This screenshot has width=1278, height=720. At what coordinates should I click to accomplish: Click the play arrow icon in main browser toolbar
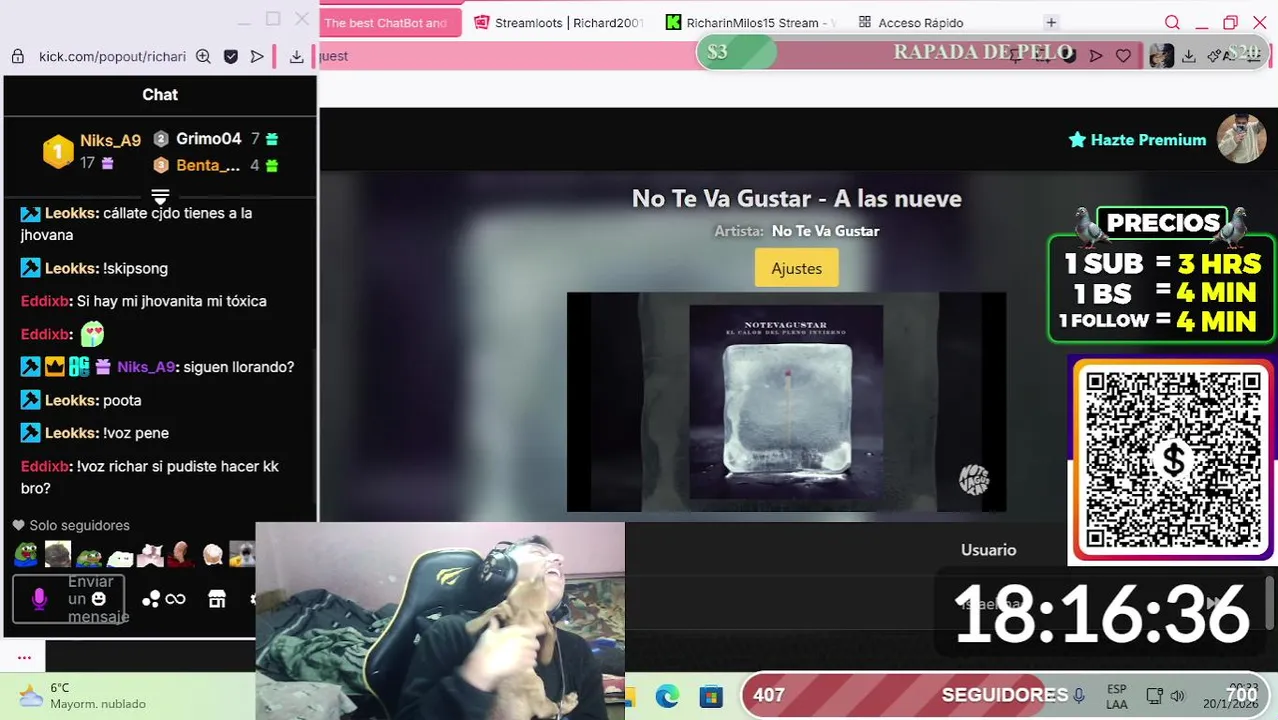tap(1096, 56)
